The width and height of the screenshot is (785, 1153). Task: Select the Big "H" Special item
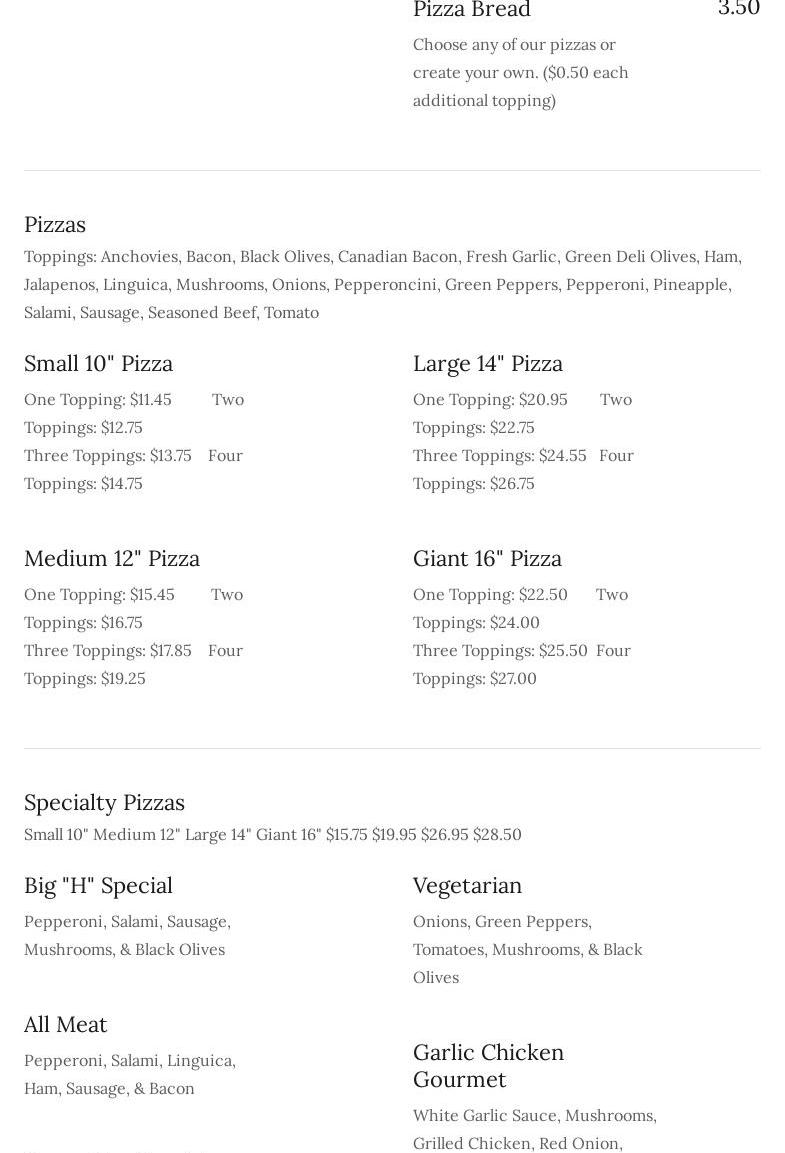point(98,885)
